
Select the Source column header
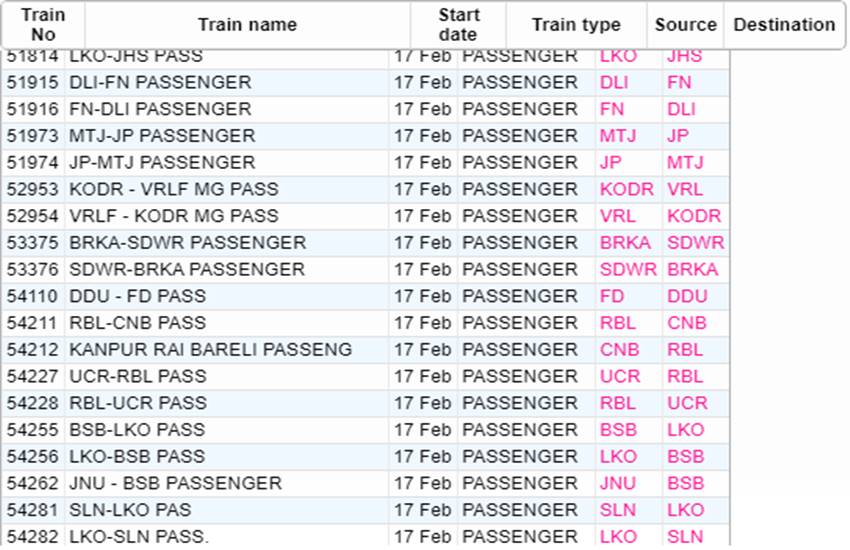click(685, 25)
